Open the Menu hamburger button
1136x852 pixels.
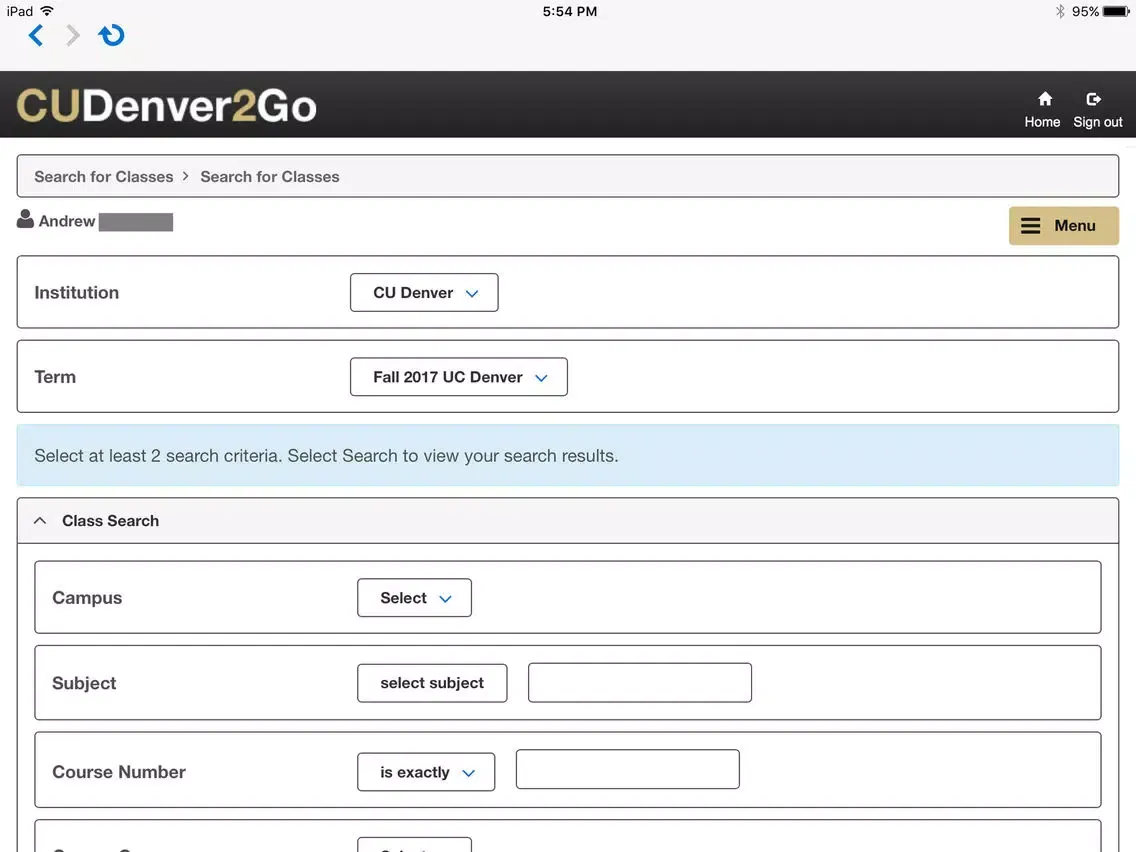pos(1064,225)
